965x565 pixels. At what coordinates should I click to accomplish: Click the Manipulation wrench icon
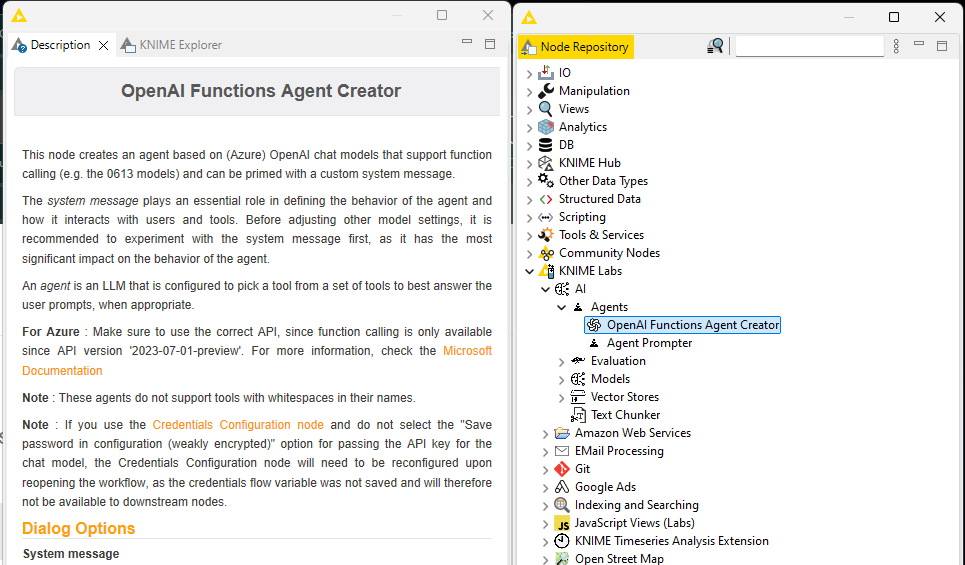click(546, 91)
